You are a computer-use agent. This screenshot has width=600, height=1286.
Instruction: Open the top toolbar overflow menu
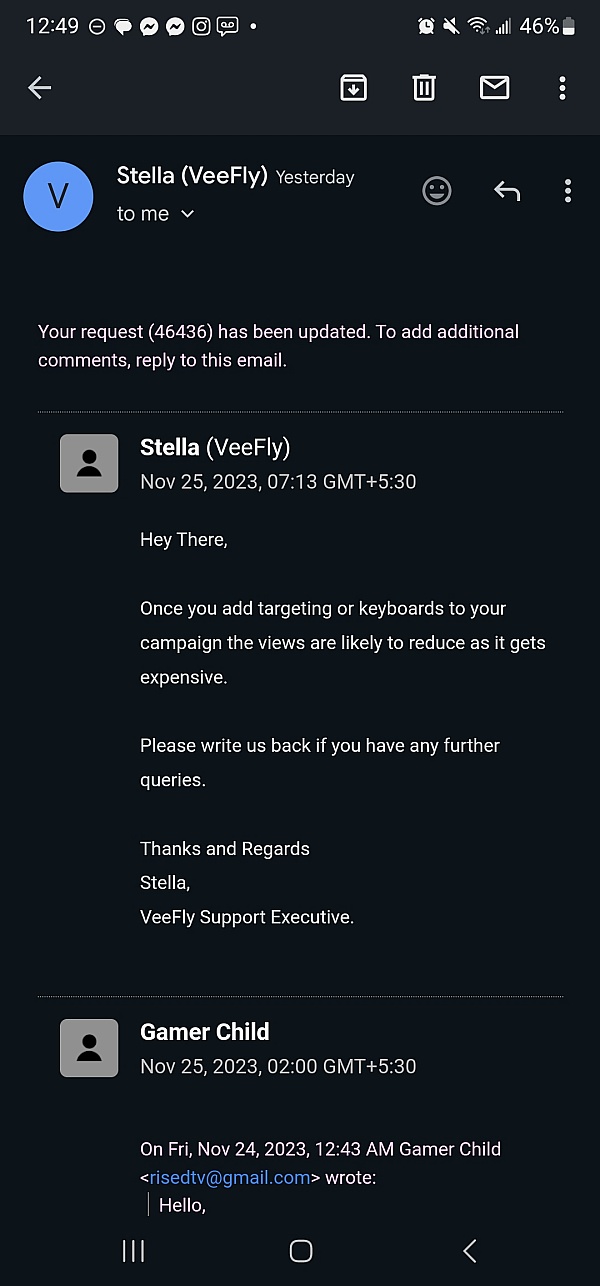tap(562, 88)
